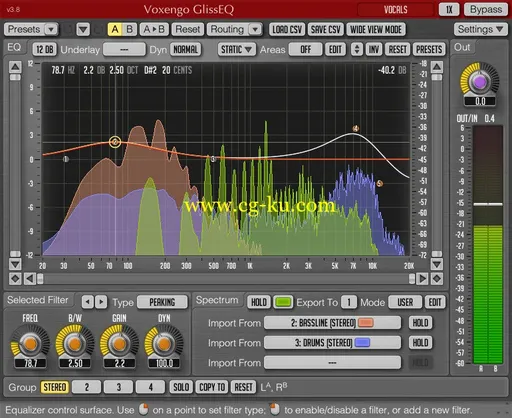Toggle HOLD for the BASSLINE import
Image resolution: width=512 pixels, height=418 pixels.
420,323
